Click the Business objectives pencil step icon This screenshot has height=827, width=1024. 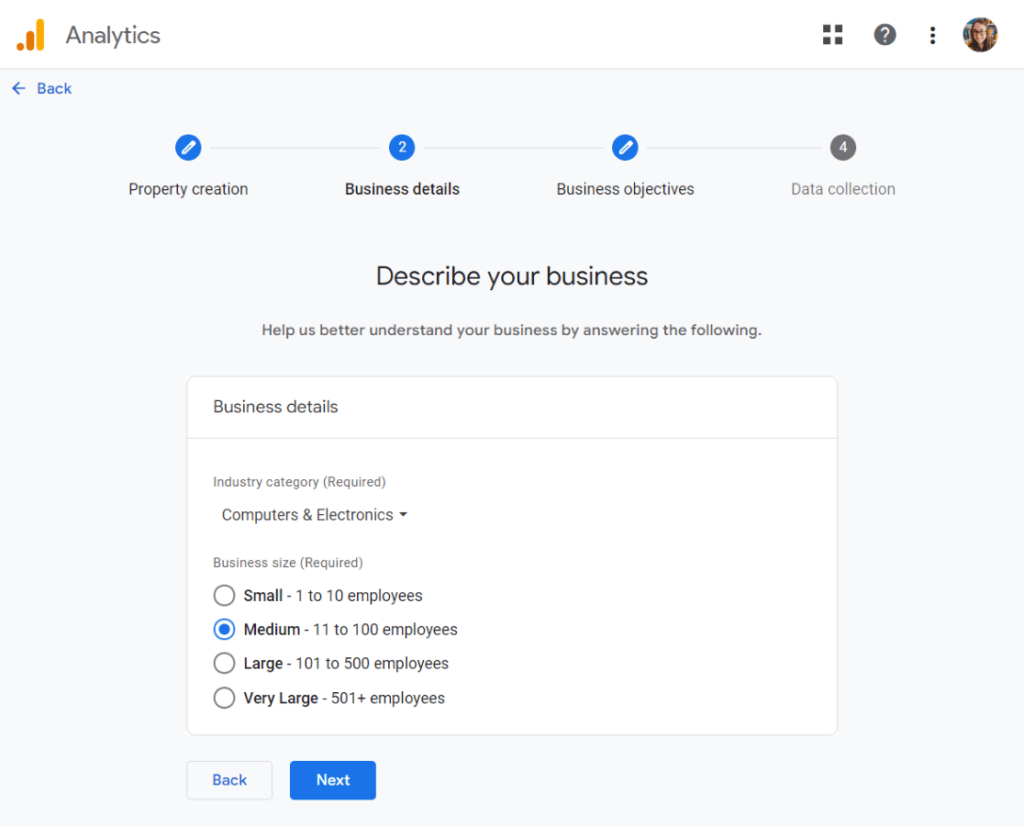[x=625, y=147]
